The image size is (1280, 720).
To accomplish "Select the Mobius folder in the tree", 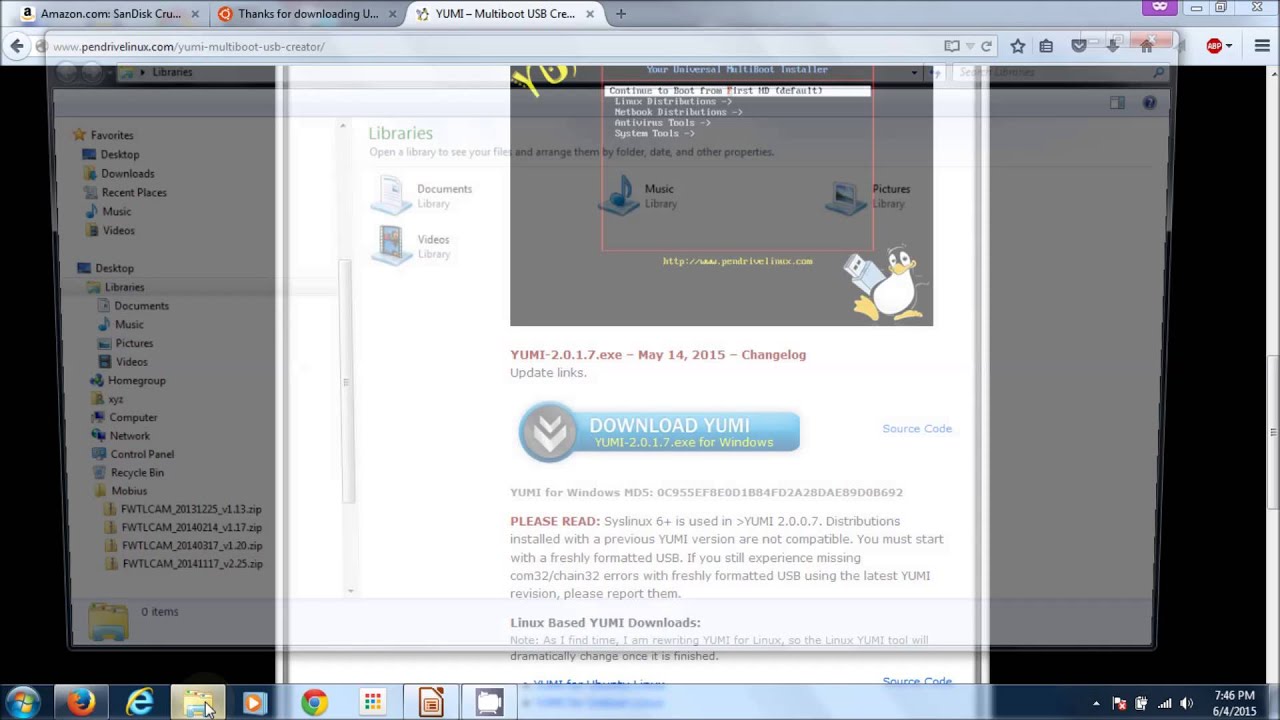I will click(x=129, y=491).
